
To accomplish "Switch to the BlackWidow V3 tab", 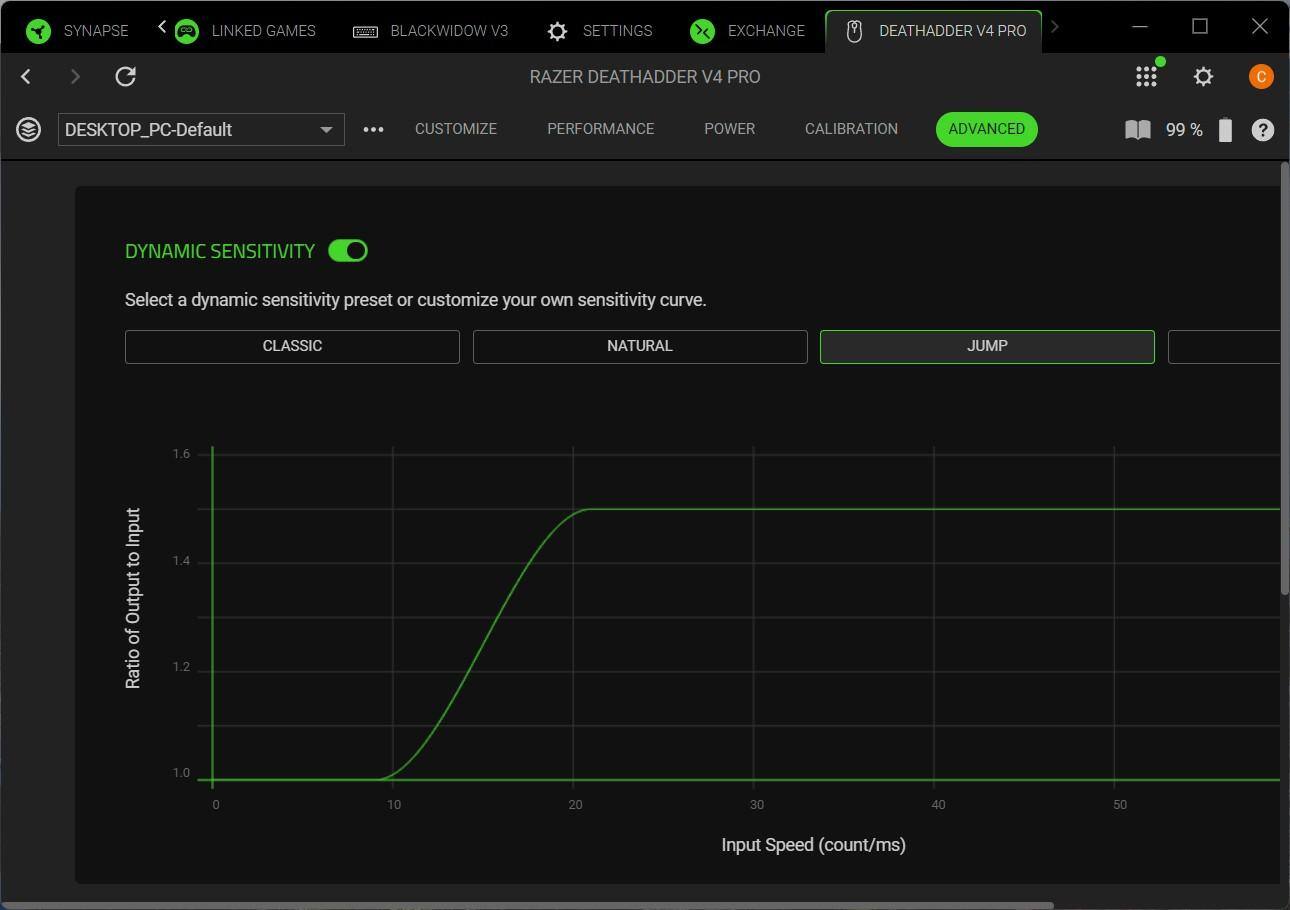I will click(431, 31).
